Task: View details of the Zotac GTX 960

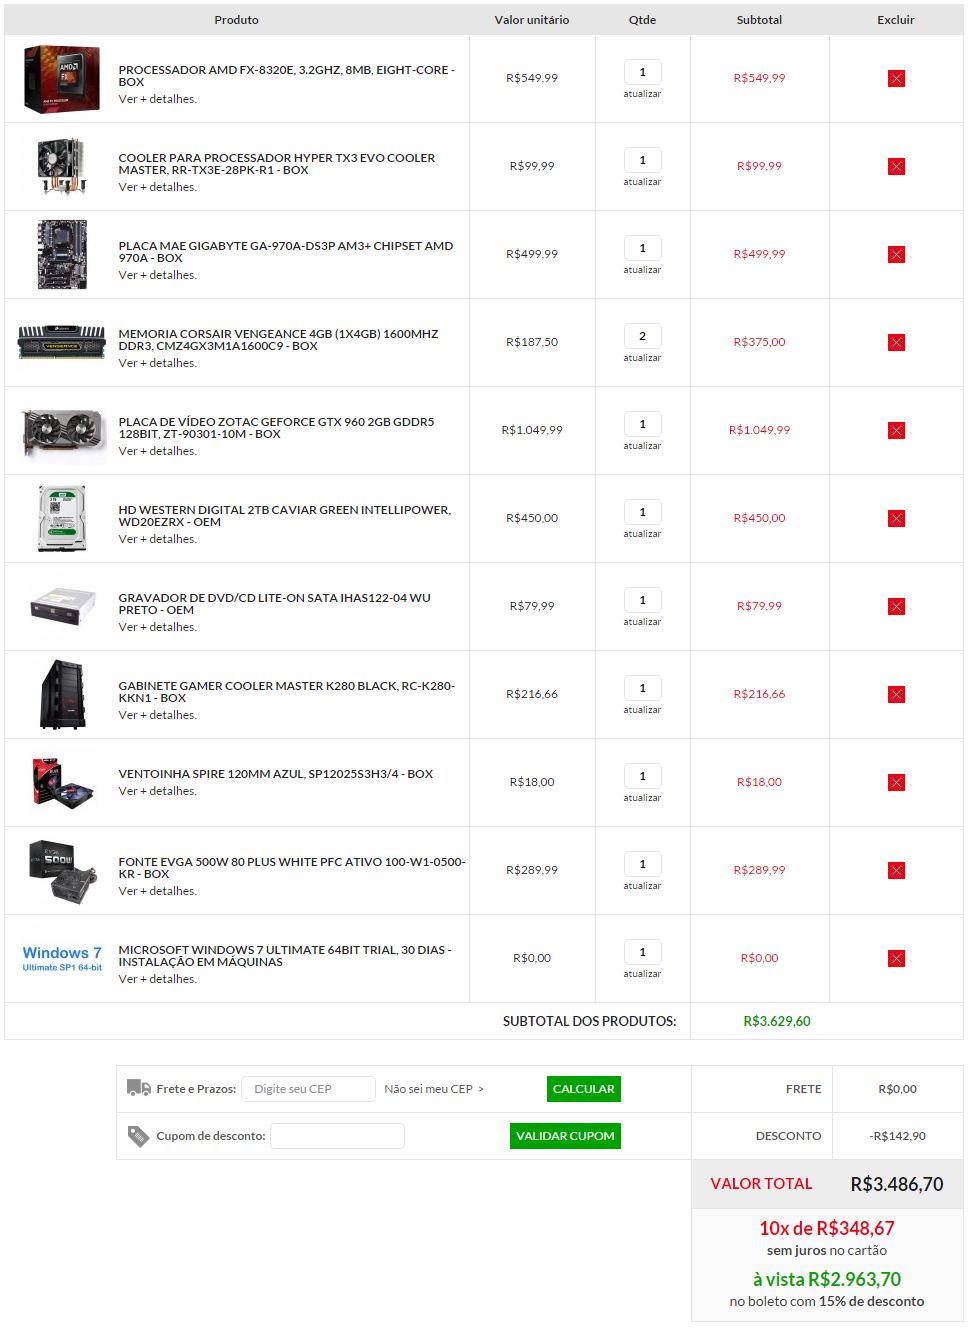Action: (157, 451)
